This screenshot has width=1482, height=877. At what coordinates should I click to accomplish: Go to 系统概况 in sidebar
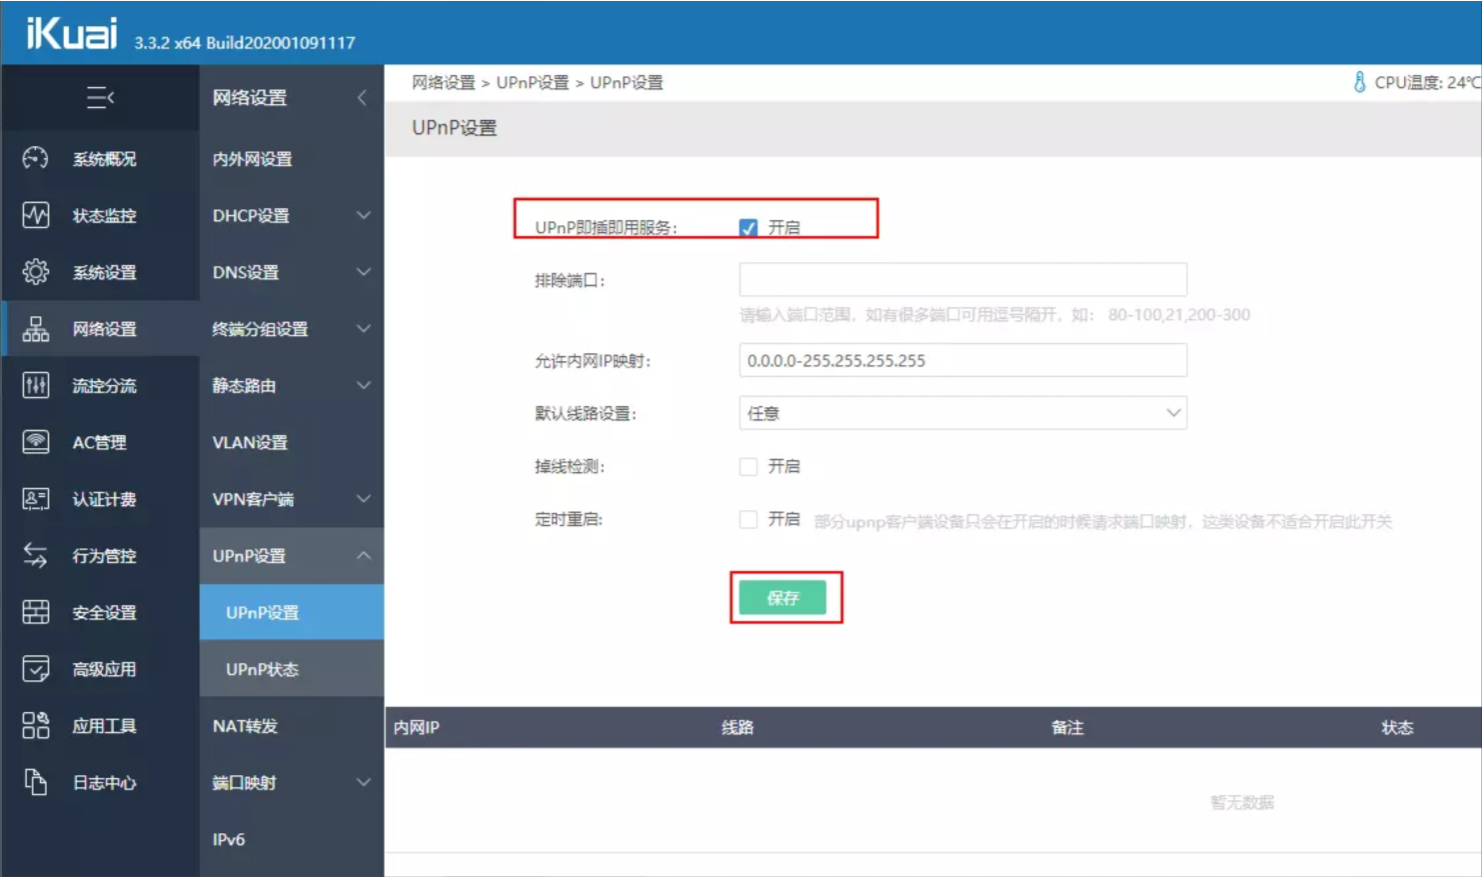(x=104, y=159)
